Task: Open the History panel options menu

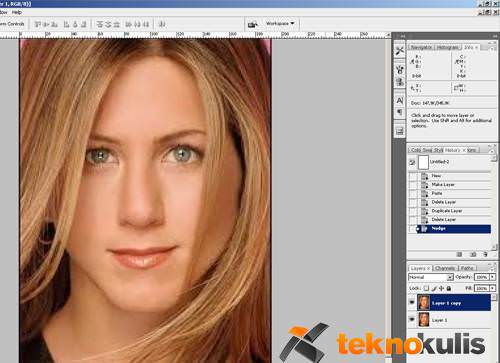Action: coord(492,151)
